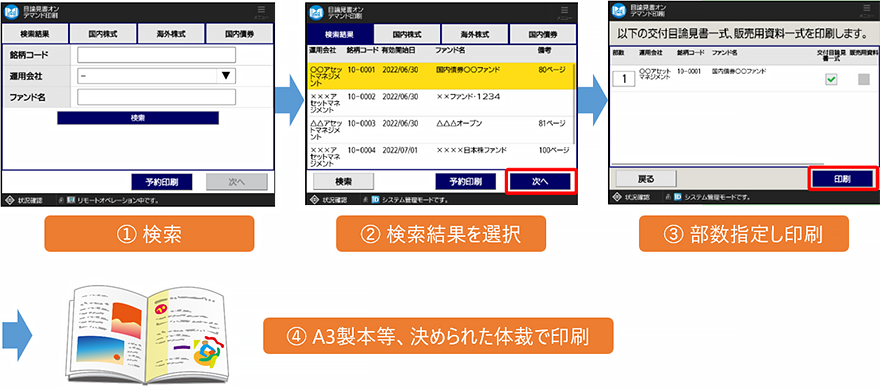Image resolution: width=880 pixels, height=388 pixels.
Task: Select 海外株式 tab on the results screen
Action: coord(475,35)
